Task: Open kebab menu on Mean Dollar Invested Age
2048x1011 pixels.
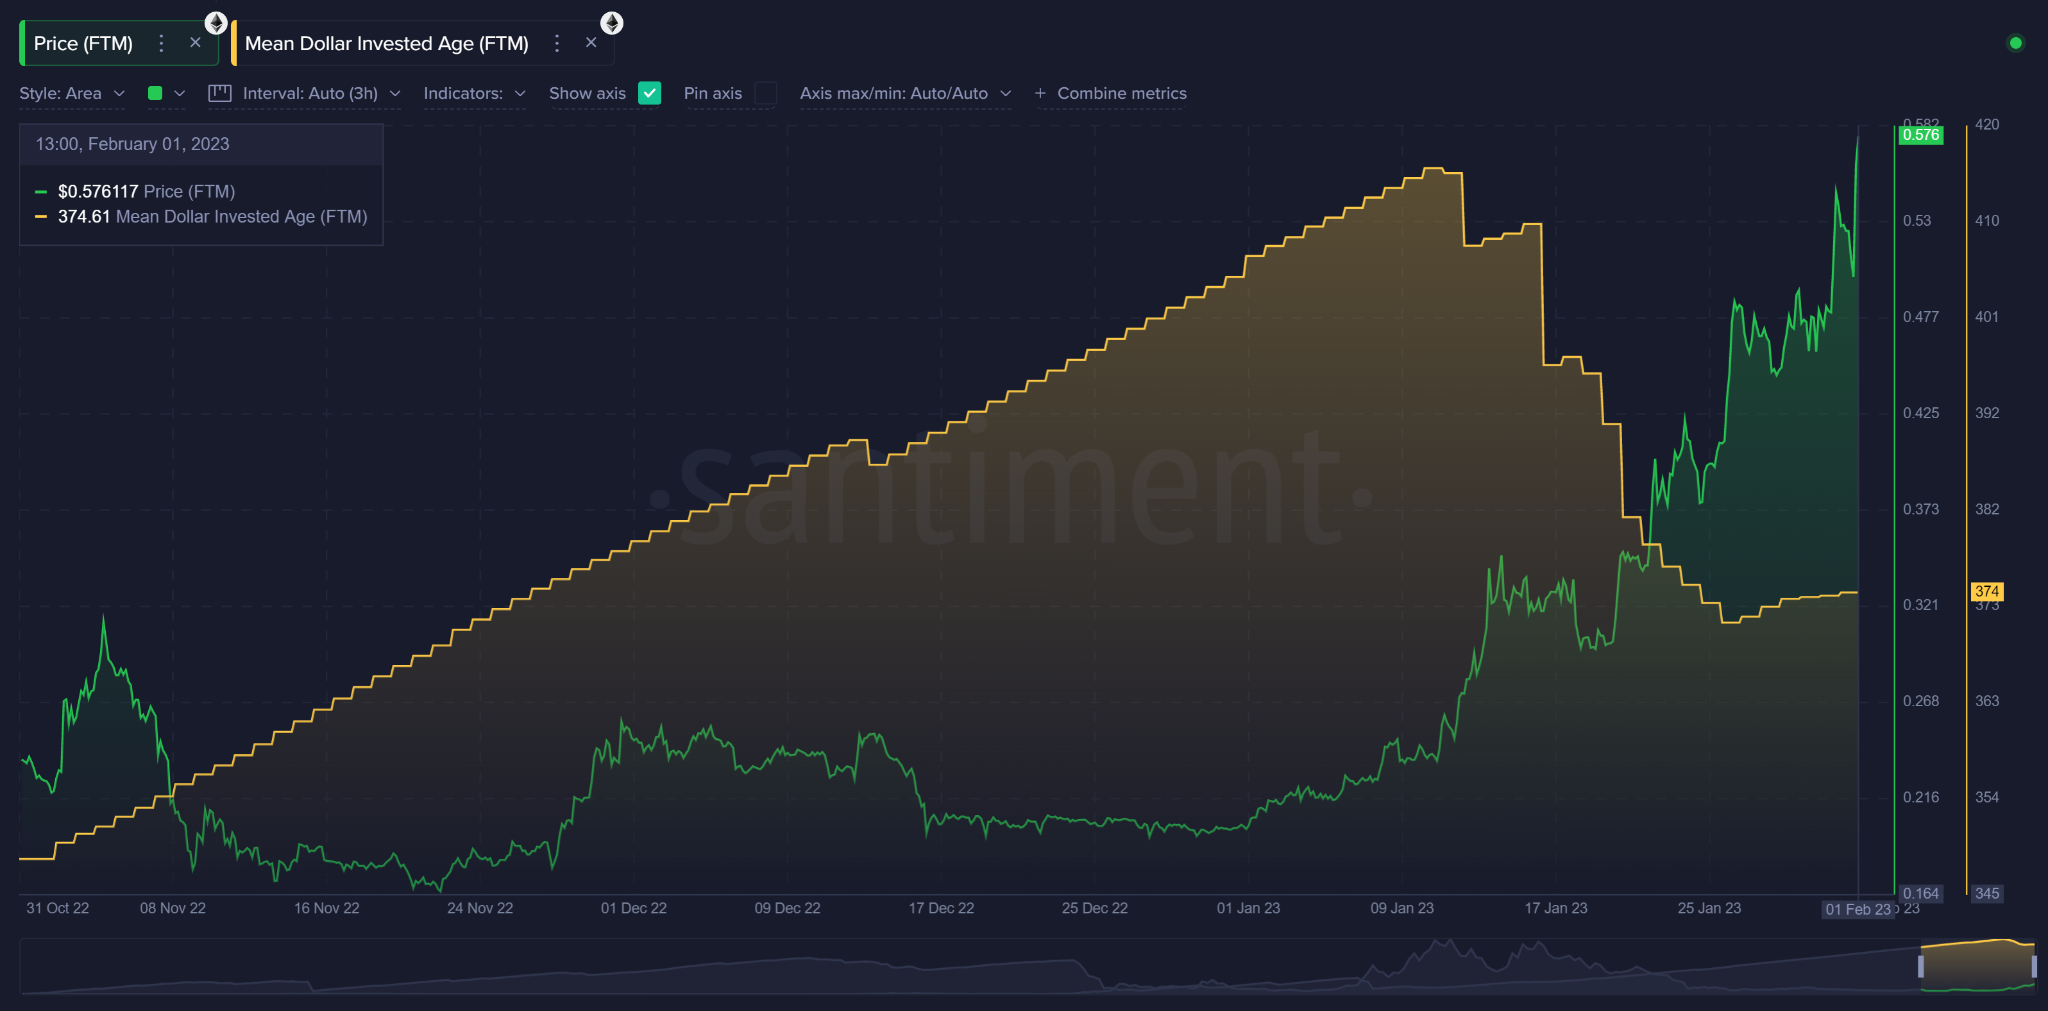Action: 557,43
